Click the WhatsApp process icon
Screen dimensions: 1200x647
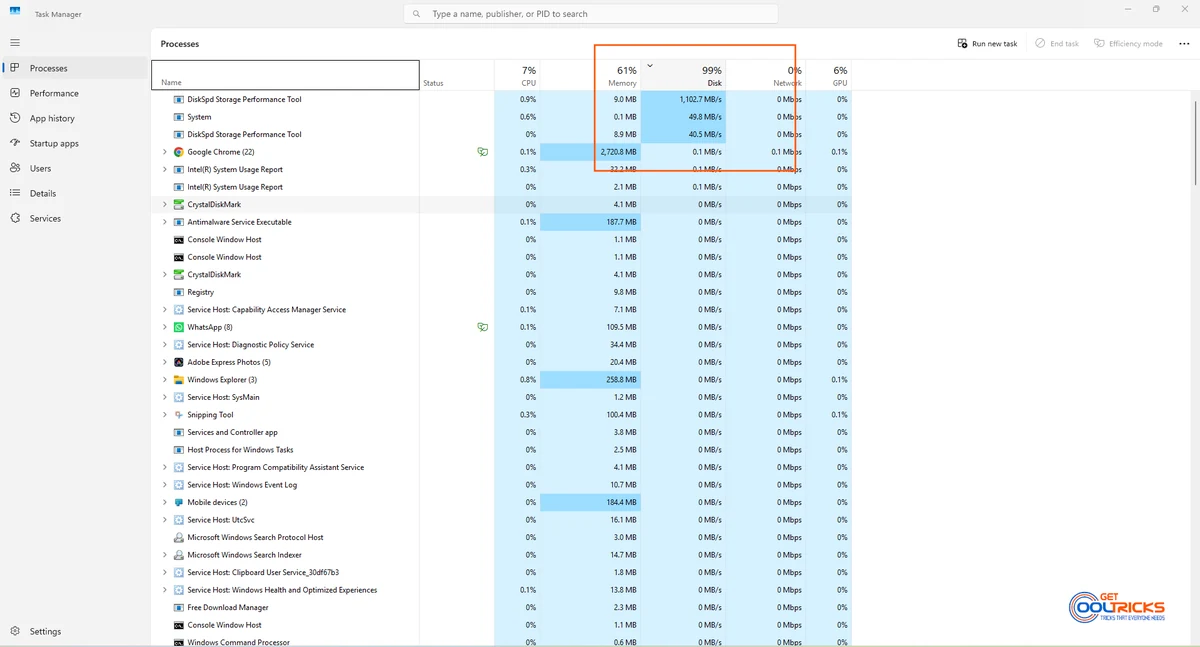tap(179, 327)
